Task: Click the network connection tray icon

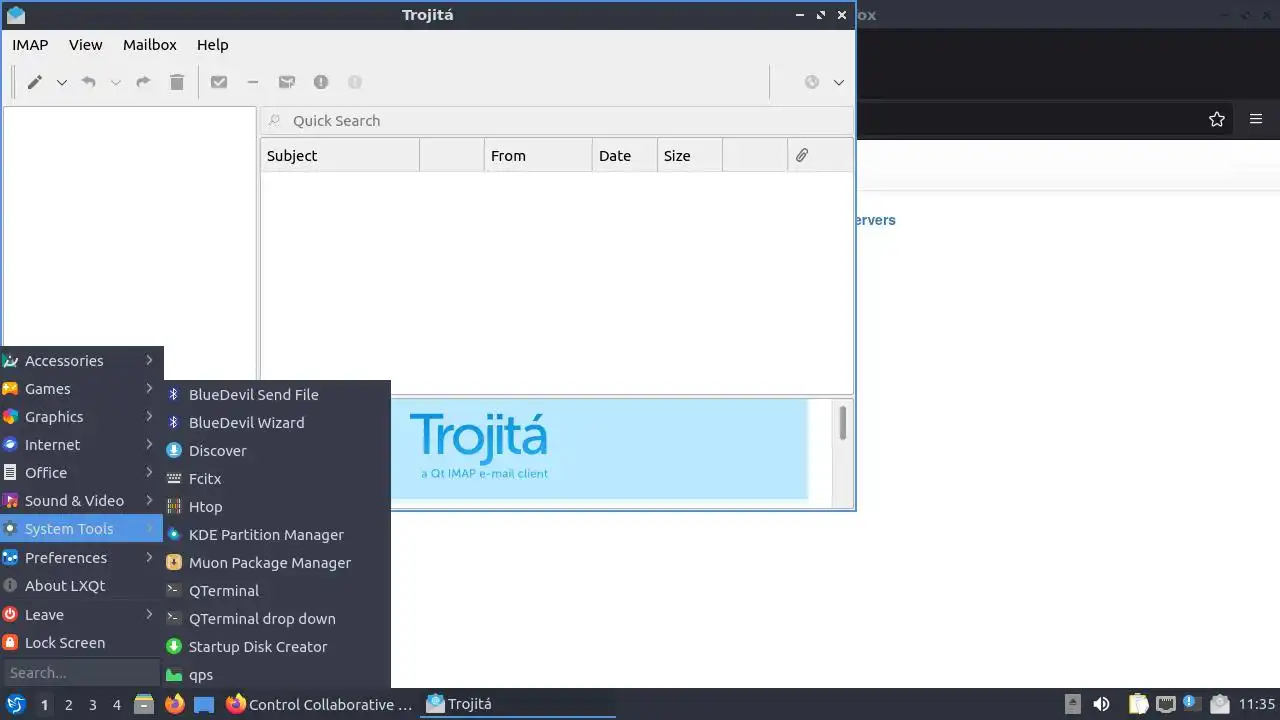Action: click(x=1165, y=704)
